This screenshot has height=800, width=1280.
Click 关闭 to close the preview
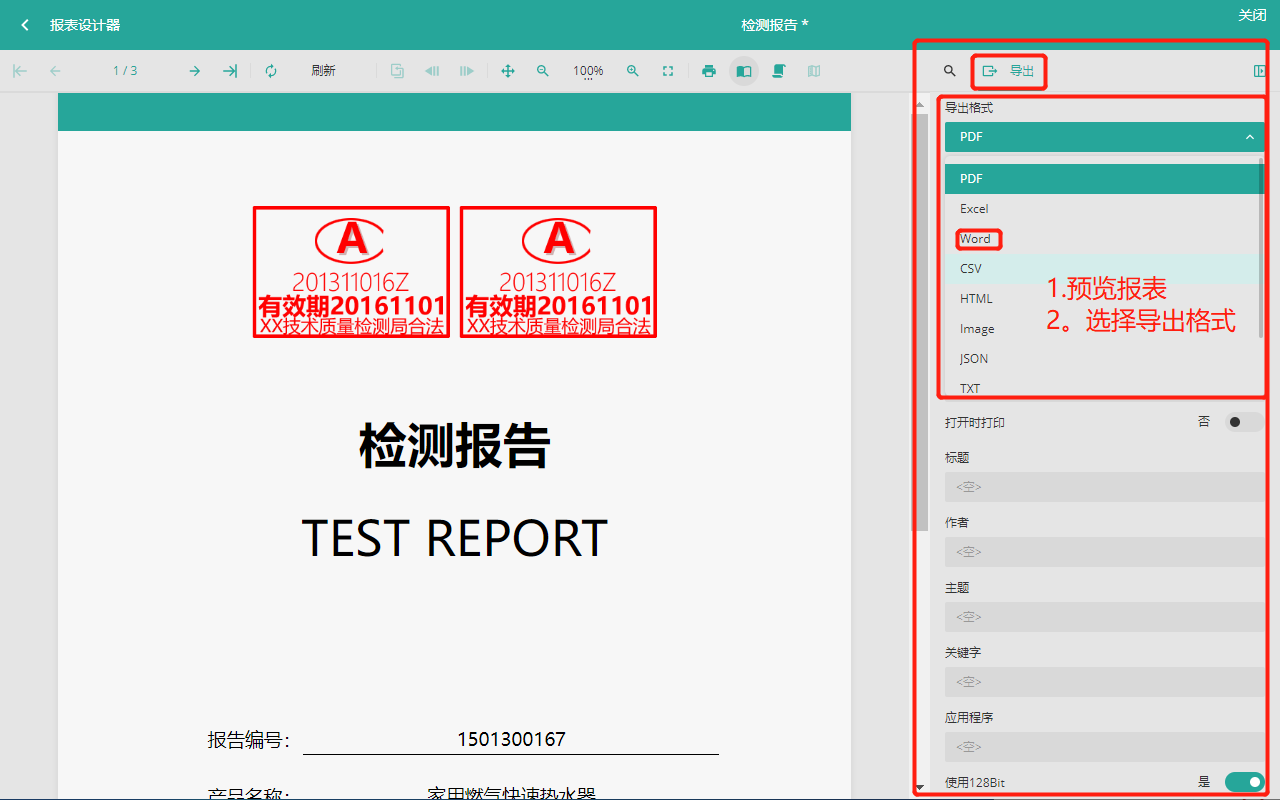(1252, 15)
